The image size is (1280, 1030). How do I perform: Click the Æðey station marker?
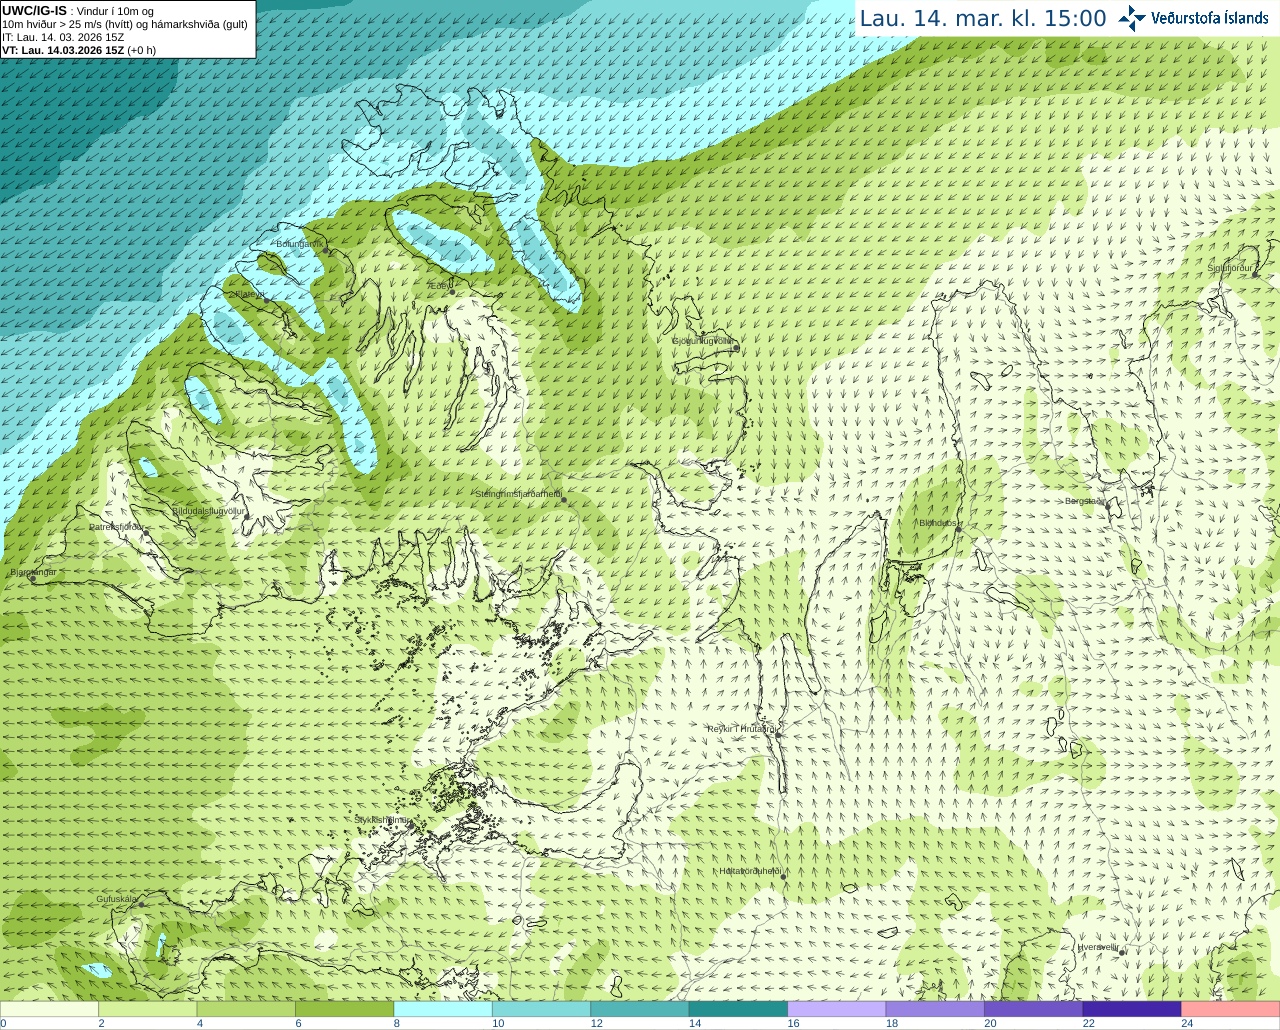[x=453, y=292]
